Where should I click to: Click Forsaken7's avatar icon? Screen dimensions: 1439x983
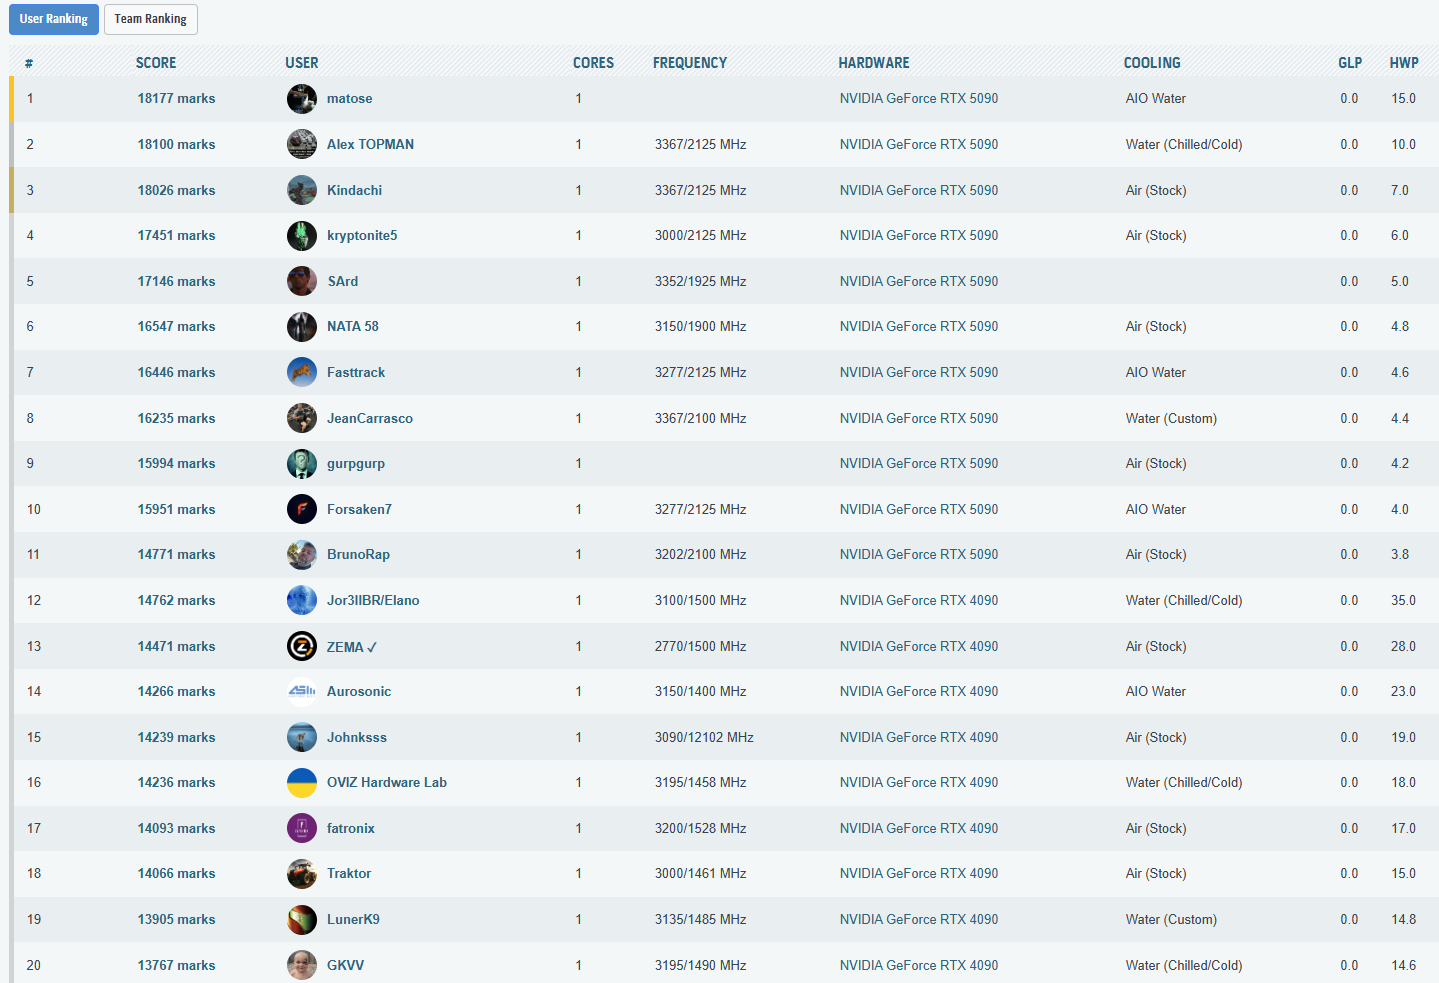point(301,510)
